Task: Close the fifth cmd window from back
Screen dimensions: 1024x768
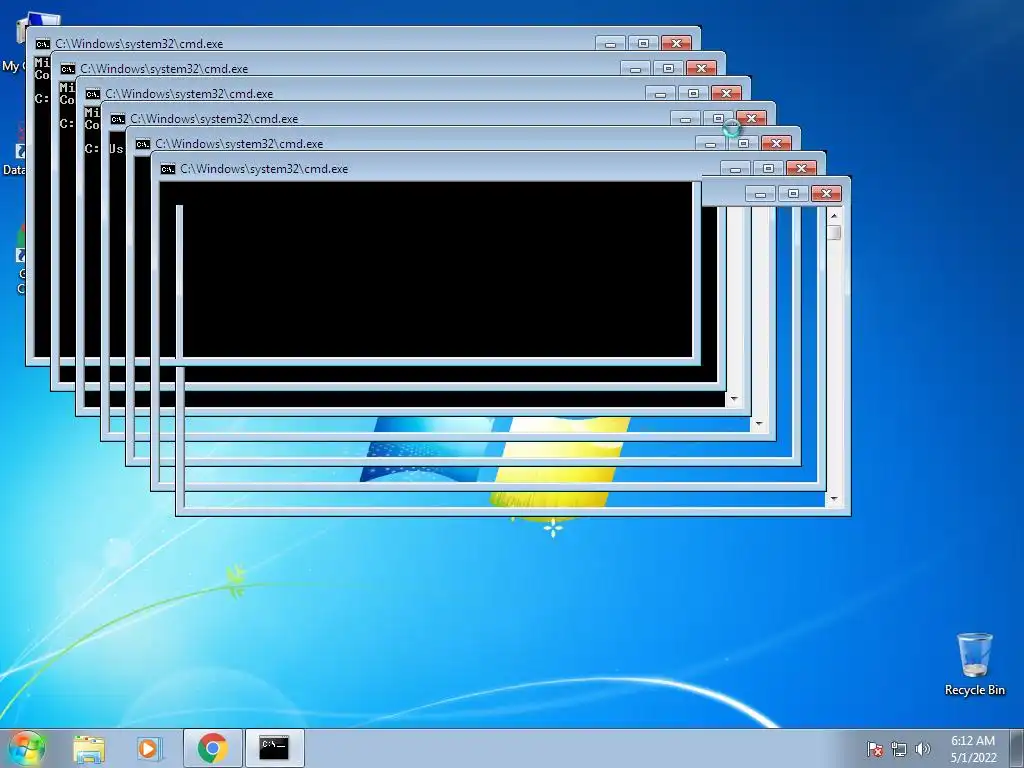Action: pyautogui.click(x=776, y=144)
